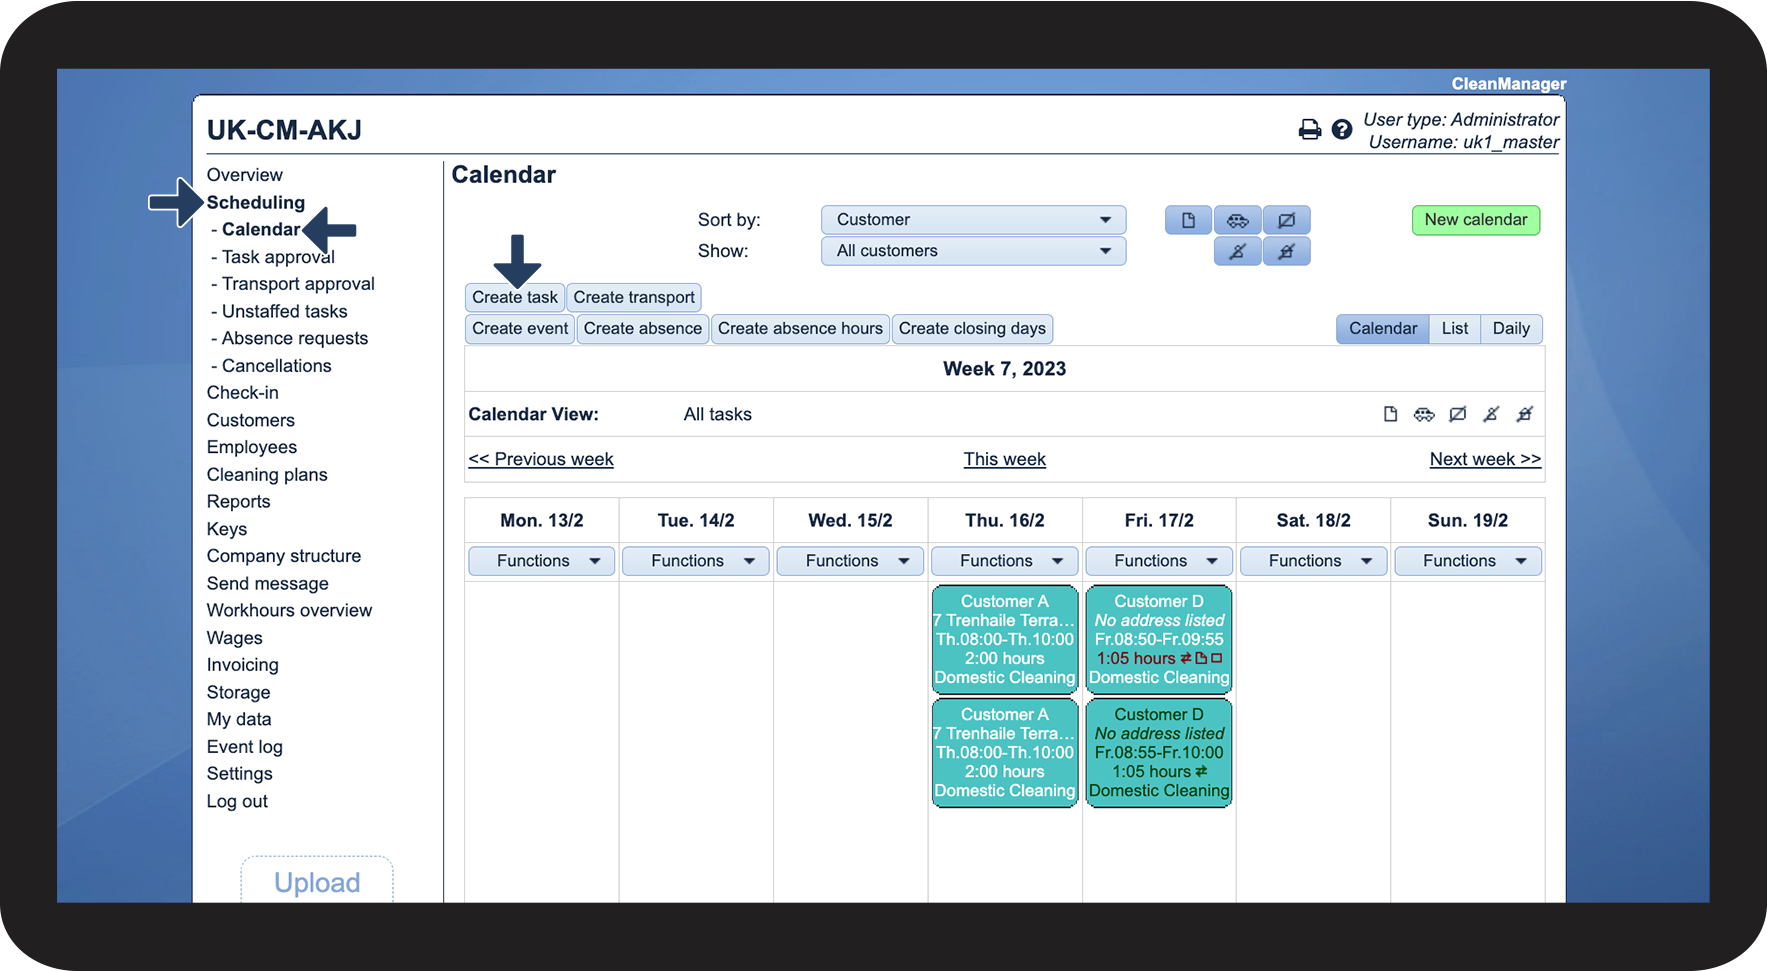Viewport: 1767px width, 971px height.
Task: Open Cleaning plans in sidebar
Action: (x=267, y=475)
